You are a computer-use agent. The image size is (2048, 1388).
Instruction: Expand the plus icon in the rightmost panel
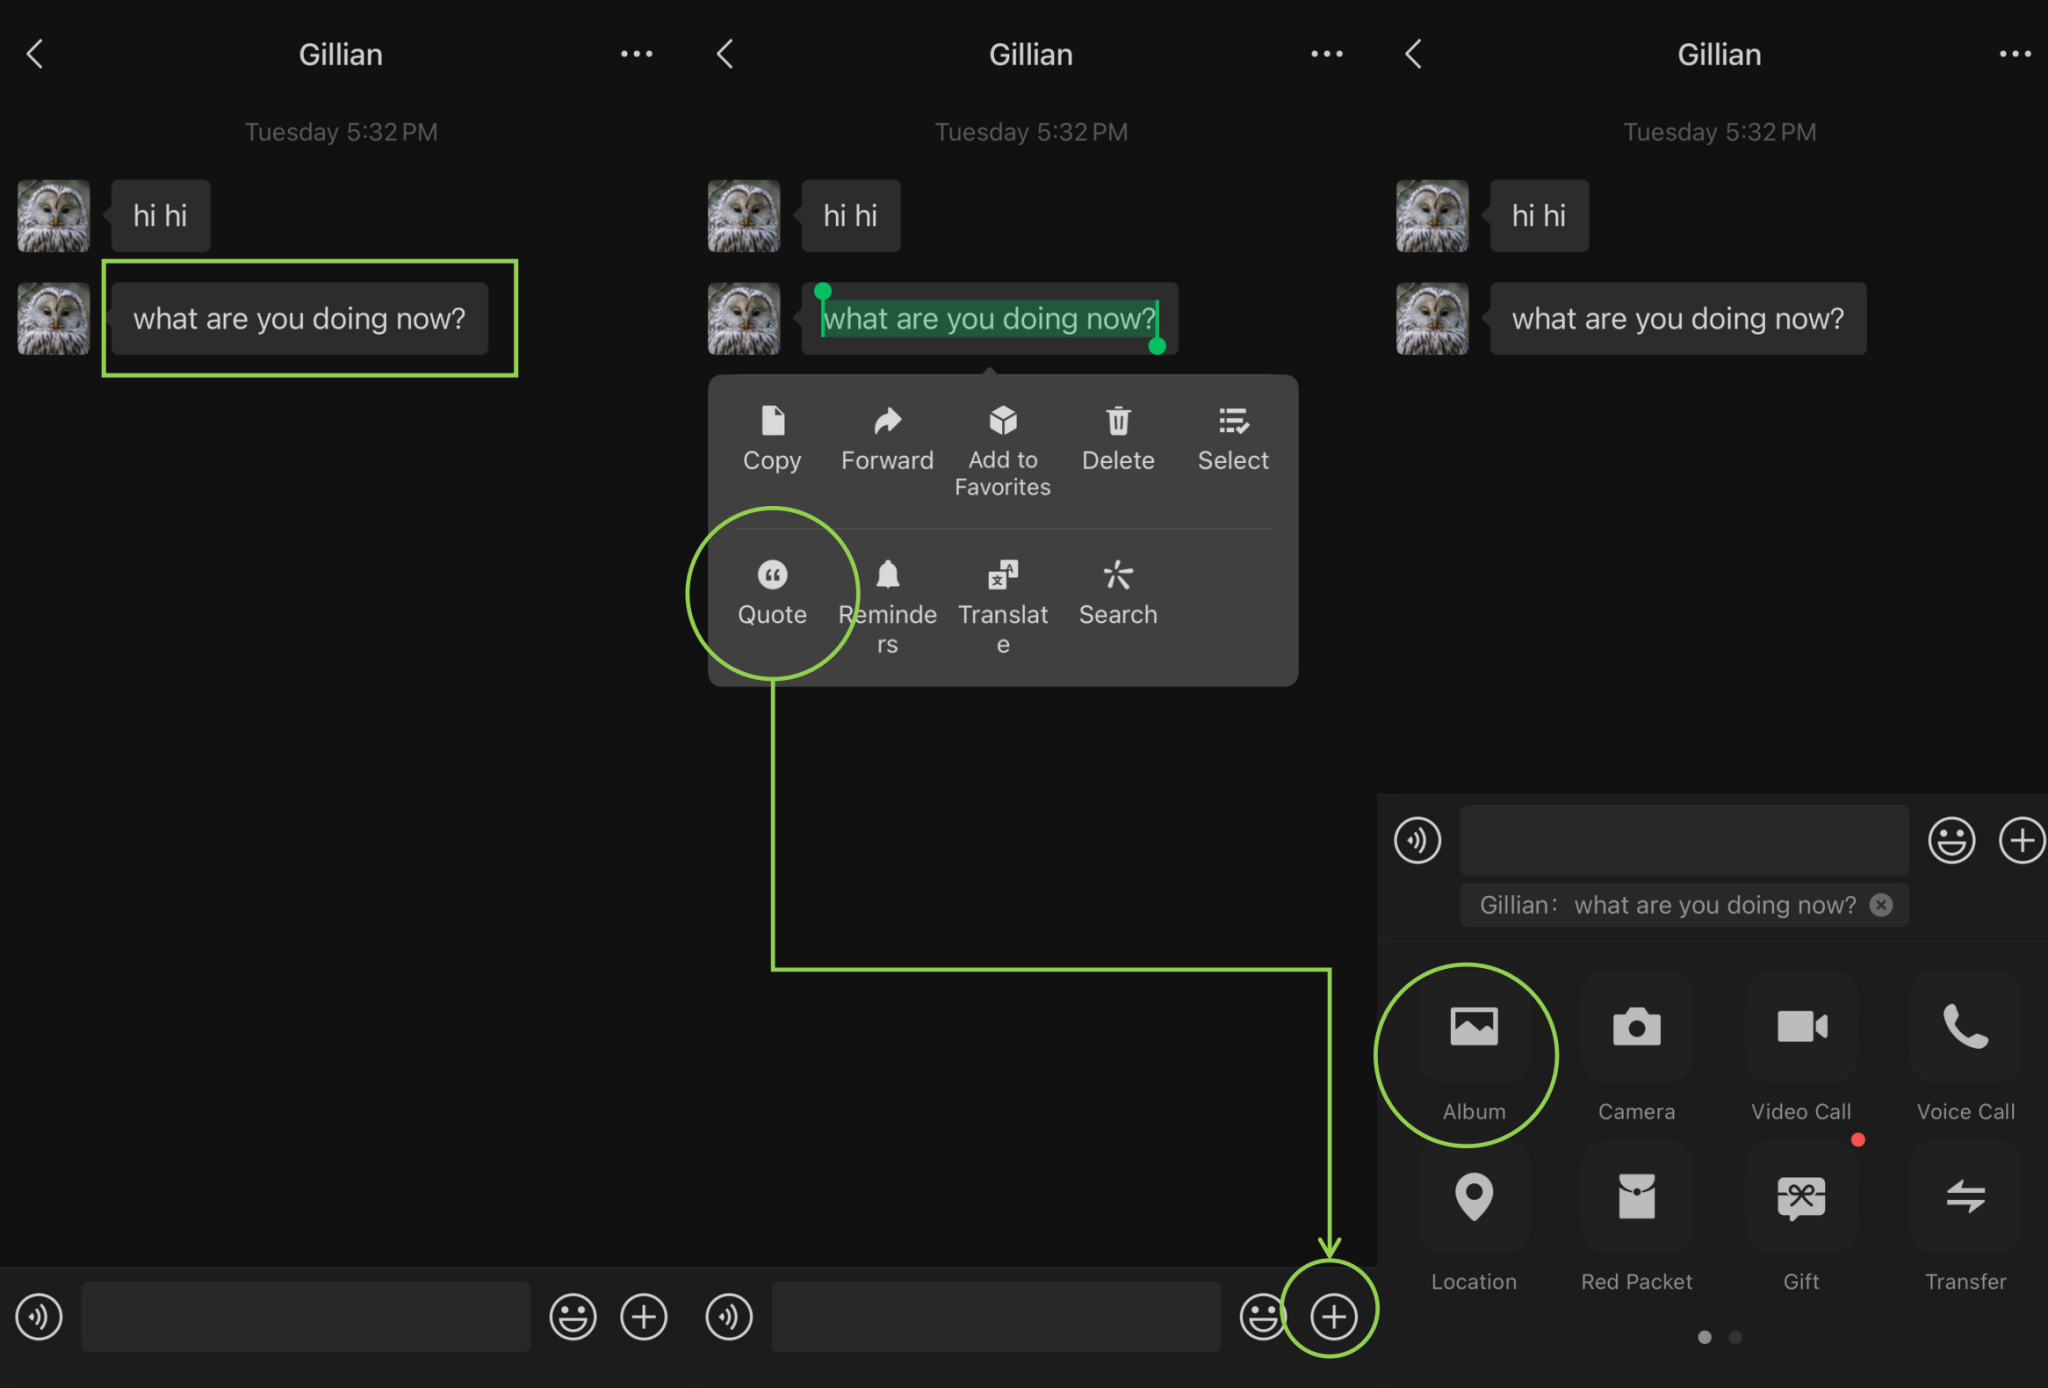tap(2022, 840)
